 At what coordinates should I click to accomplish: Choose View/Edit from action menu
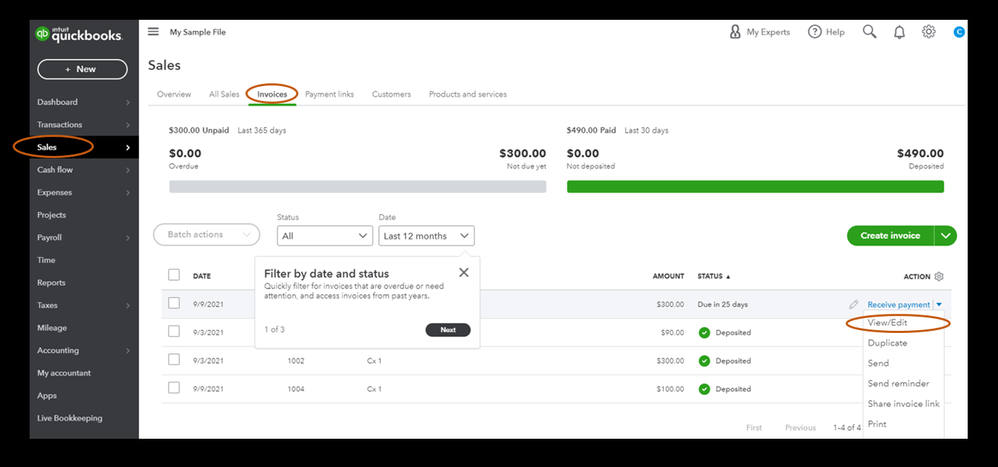887,323
